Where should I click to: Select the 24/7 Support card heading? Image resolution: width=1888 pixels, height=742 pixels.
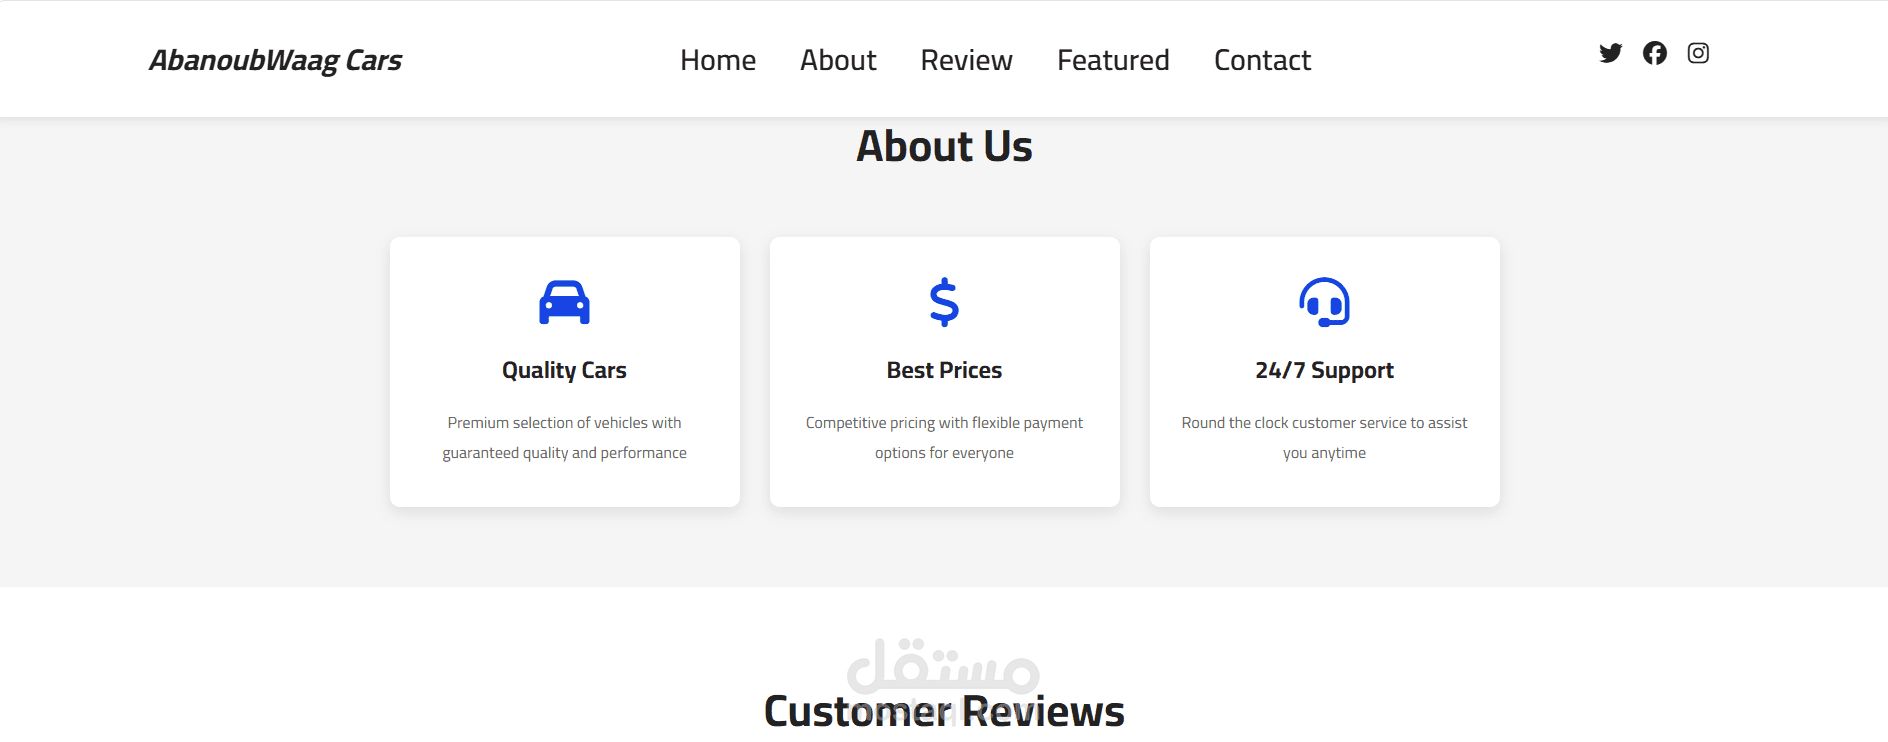[x=1324, y=370]
